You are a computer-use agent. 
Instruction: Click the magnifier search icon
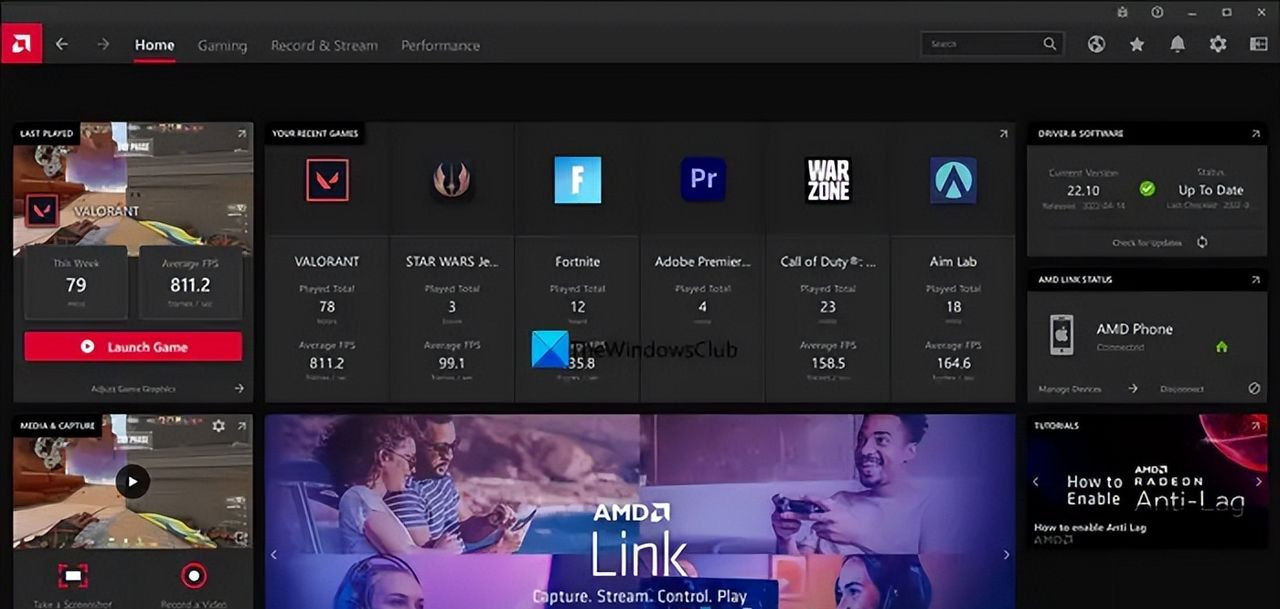coord(1049,44)
